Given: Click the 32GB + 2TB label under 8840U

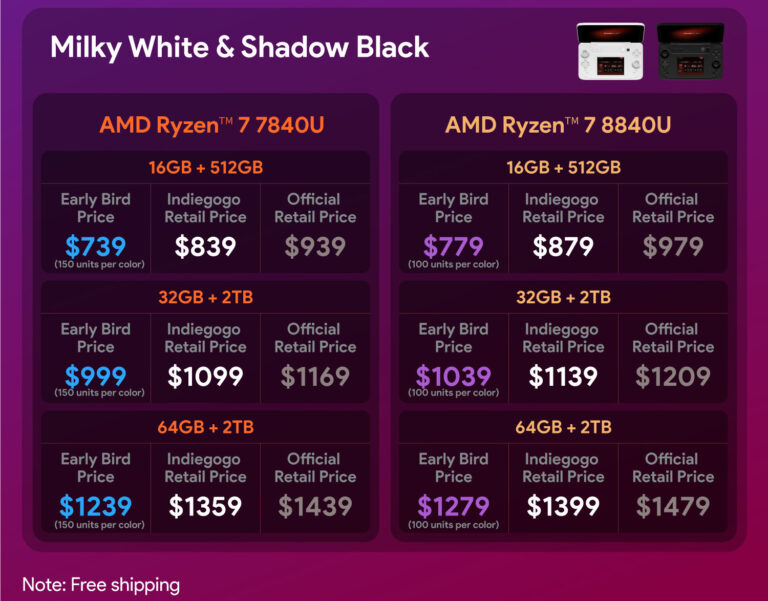Looking at the screenshot, I should tap(564, 297).
